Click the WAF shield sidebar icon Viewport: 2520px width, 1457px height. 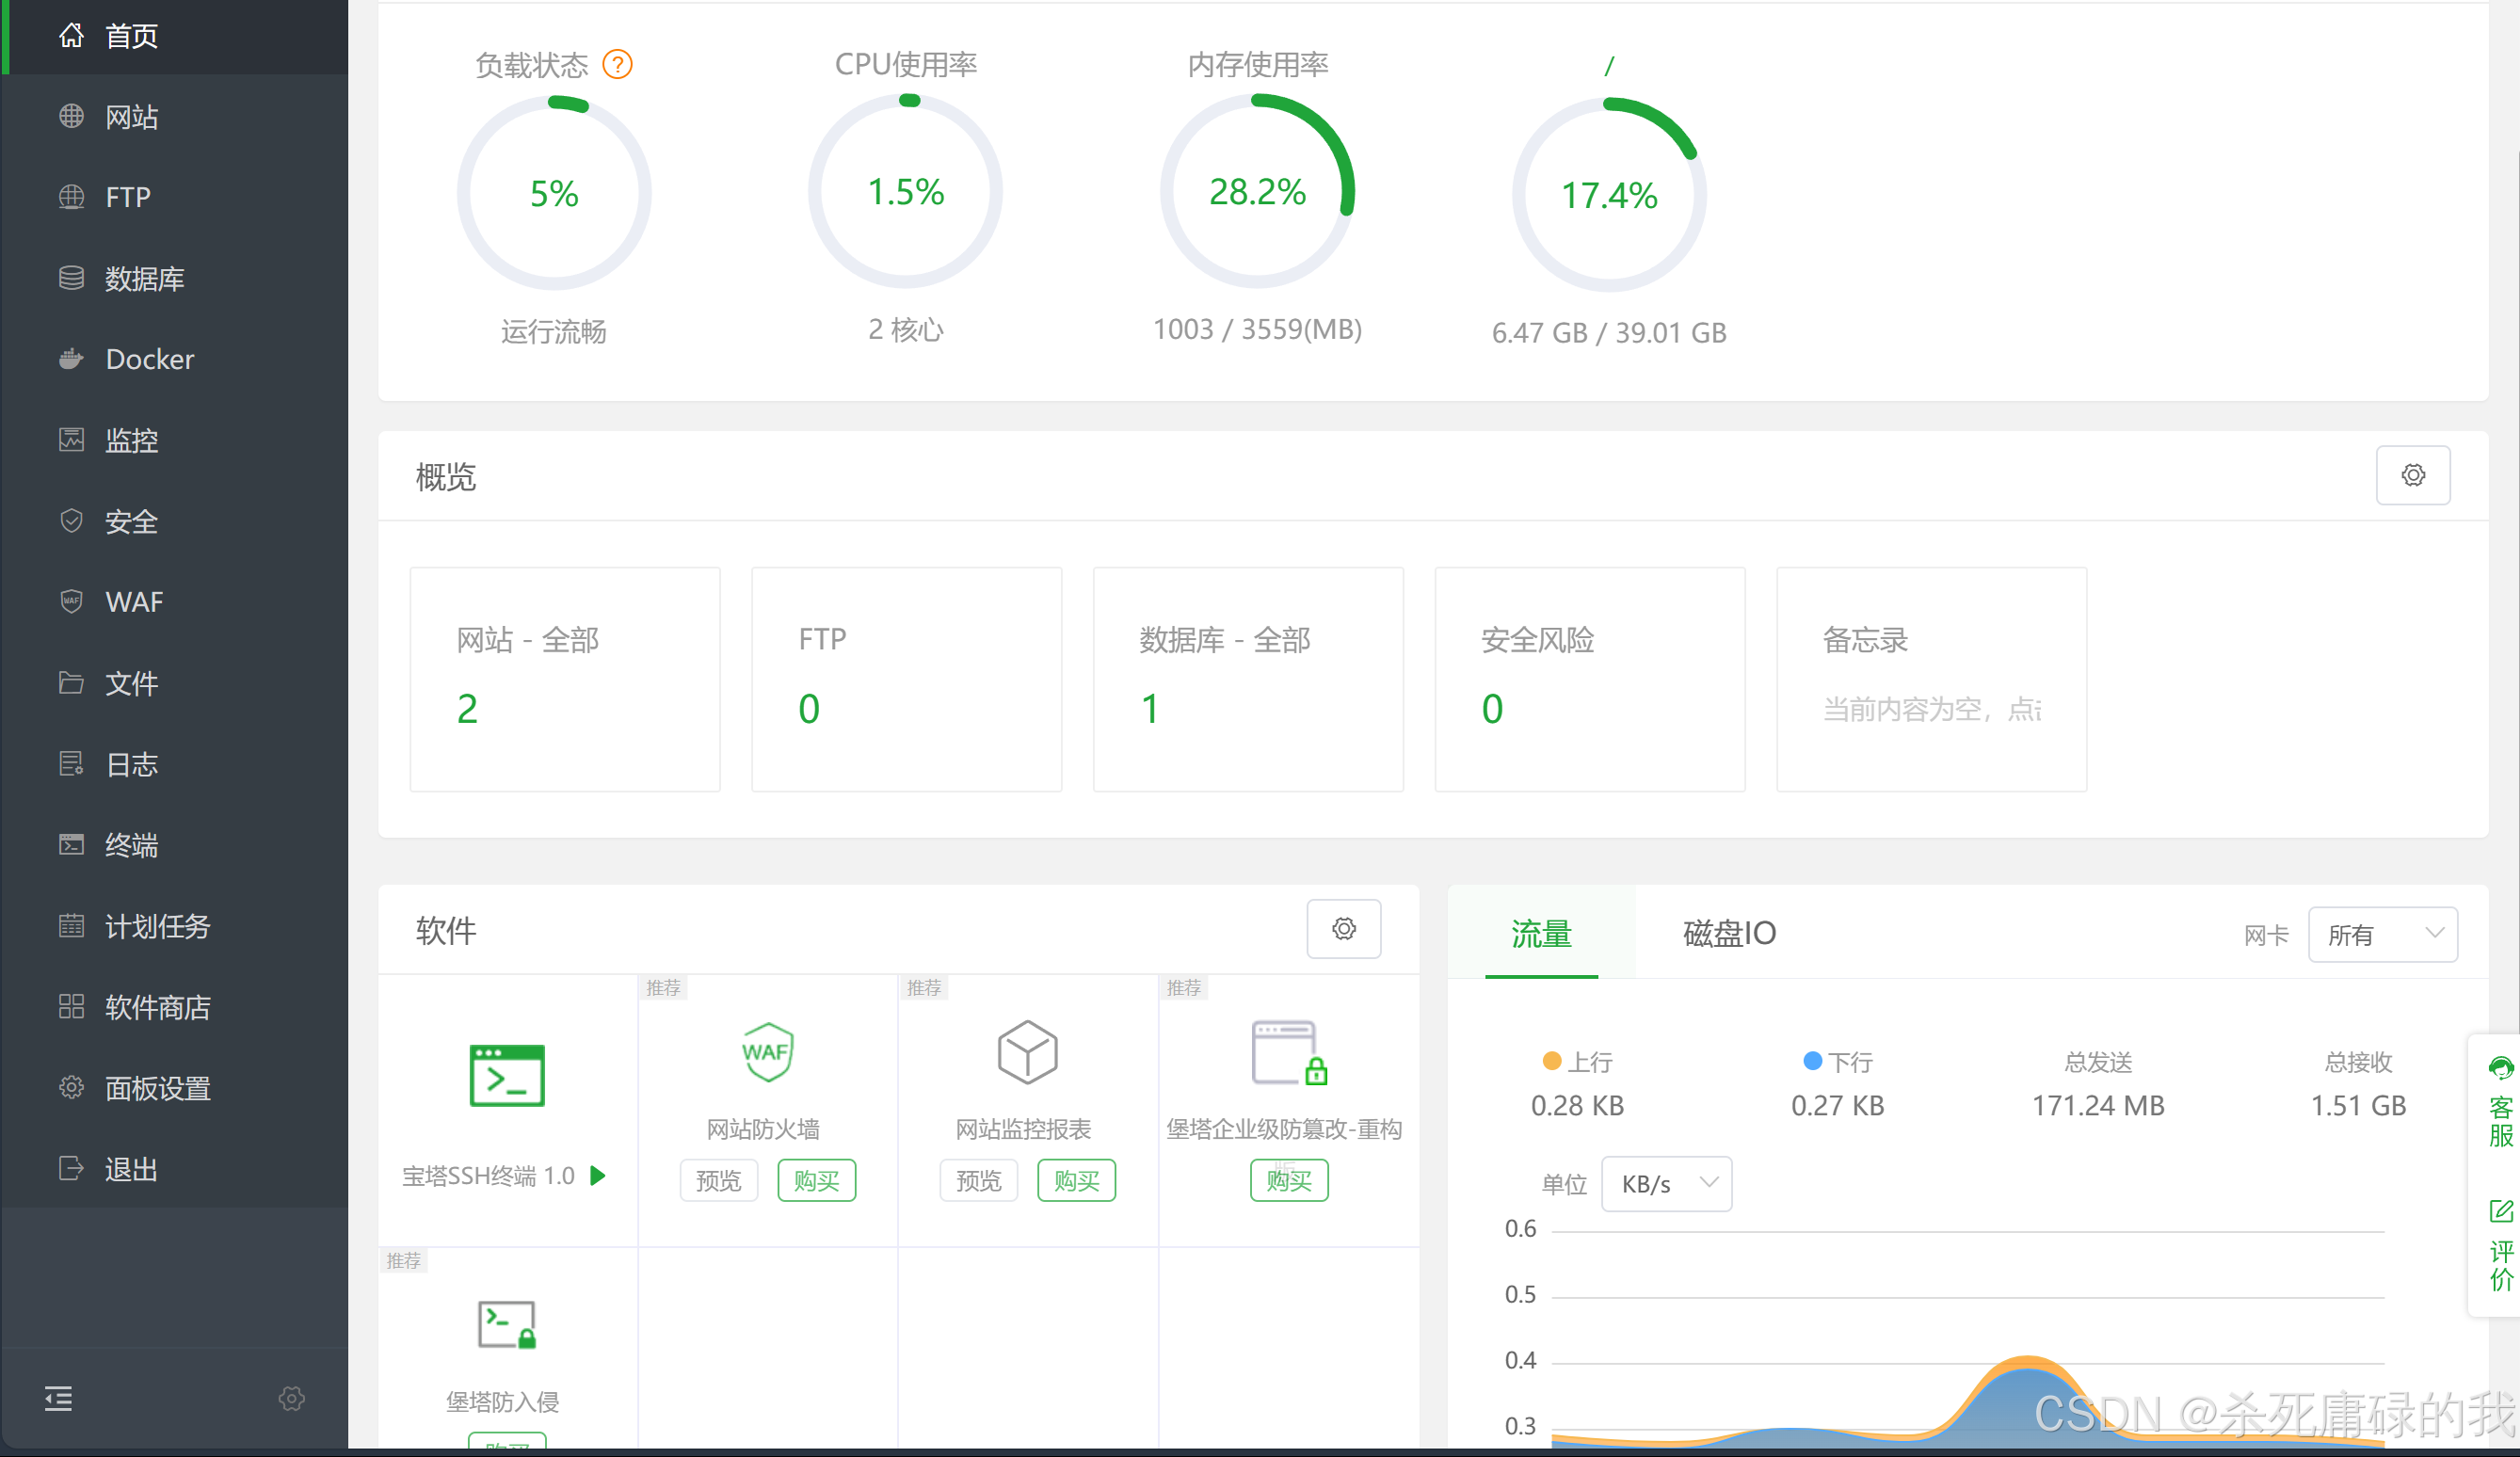tap(71, 601)
